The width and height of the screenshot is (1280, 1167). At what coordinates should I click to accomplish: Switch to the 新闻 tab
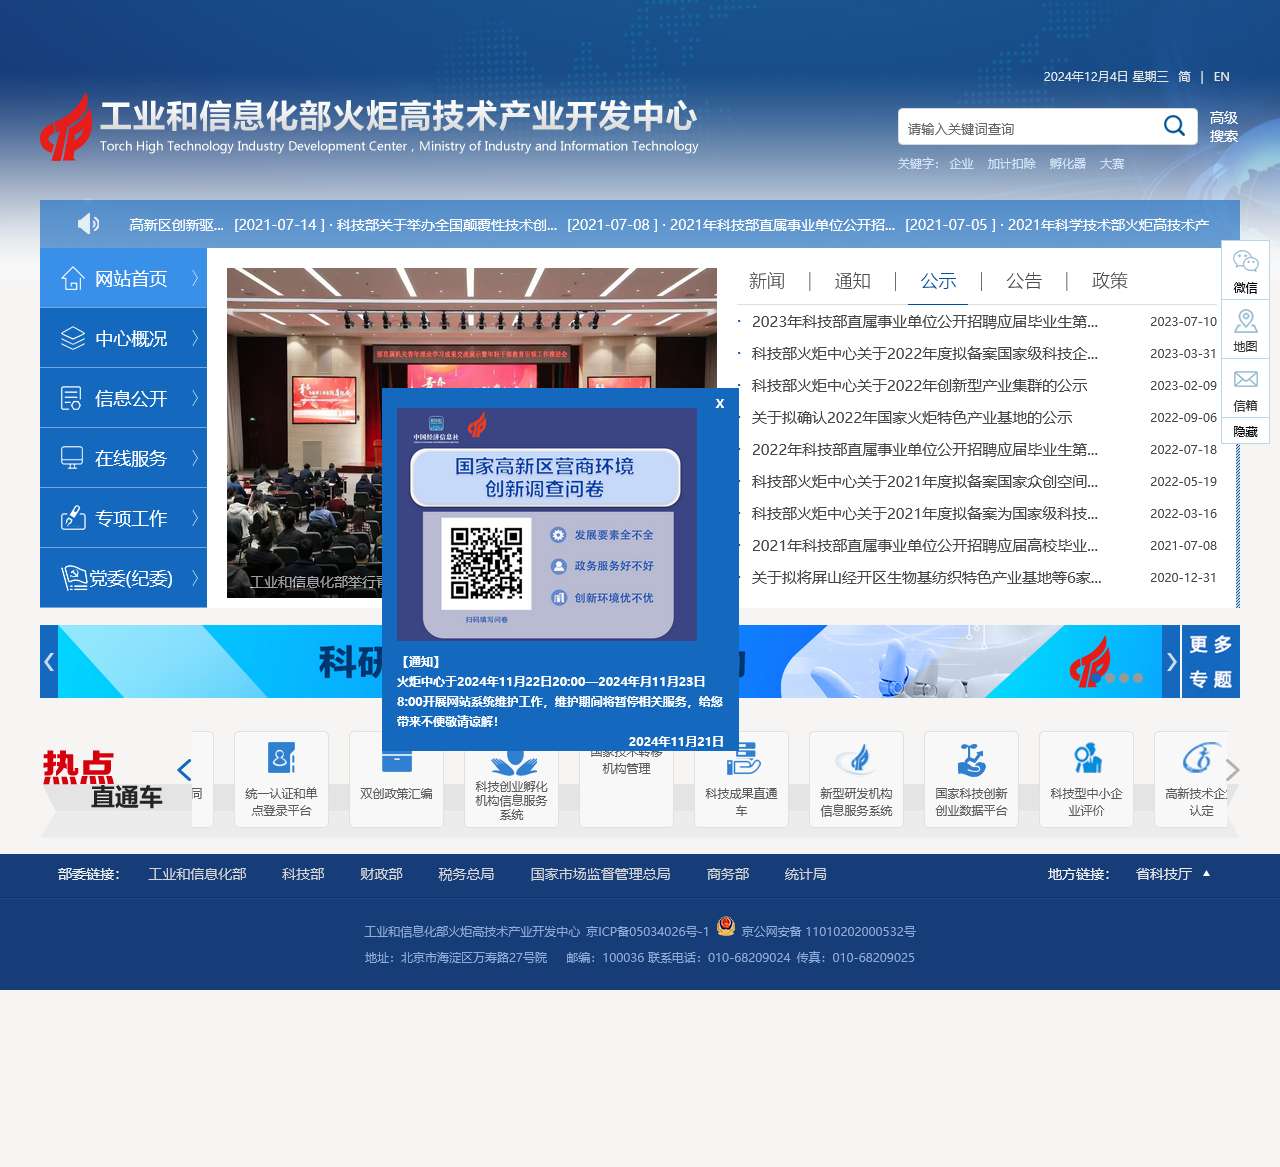pos(767,281)
